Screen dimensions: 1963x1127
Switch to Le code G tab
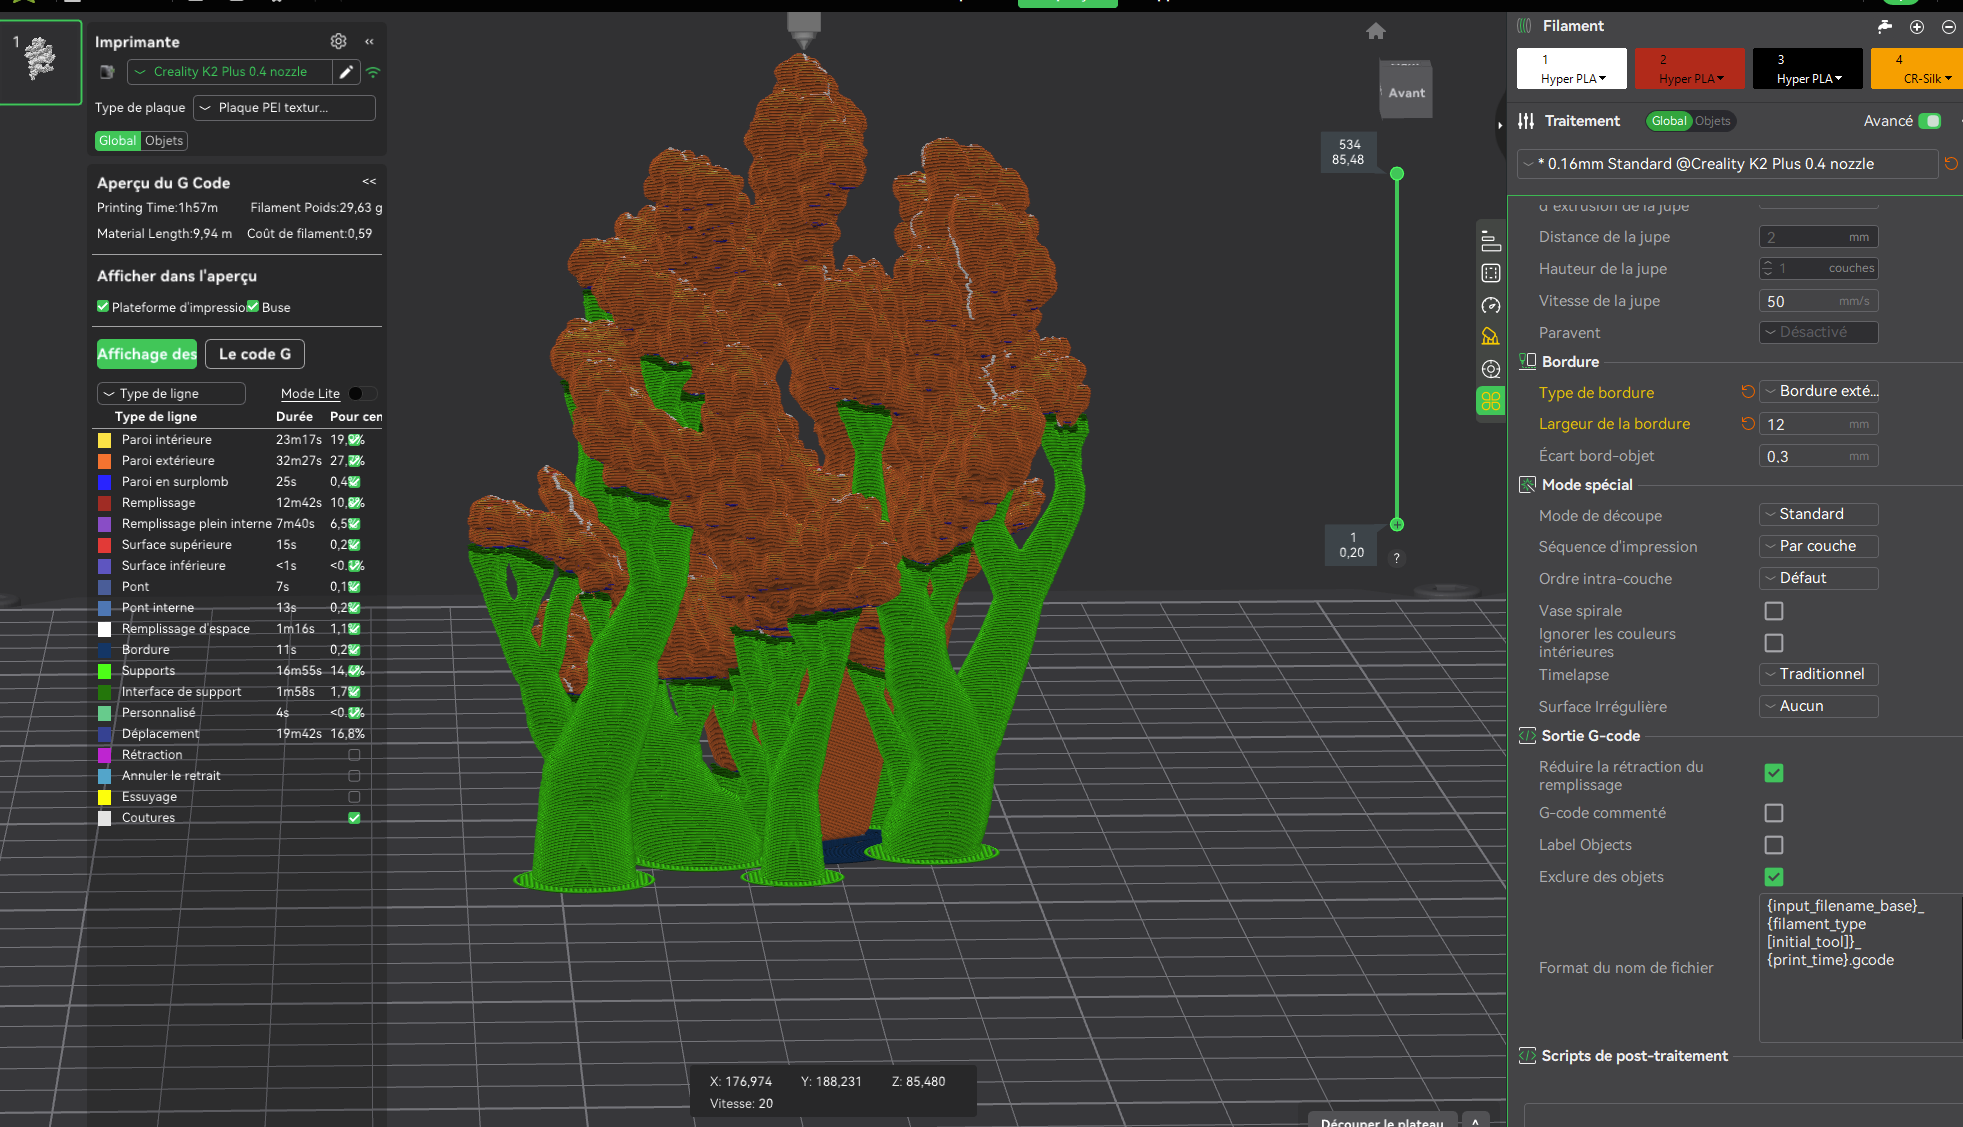pyautogui.click(x=255, y=354)
